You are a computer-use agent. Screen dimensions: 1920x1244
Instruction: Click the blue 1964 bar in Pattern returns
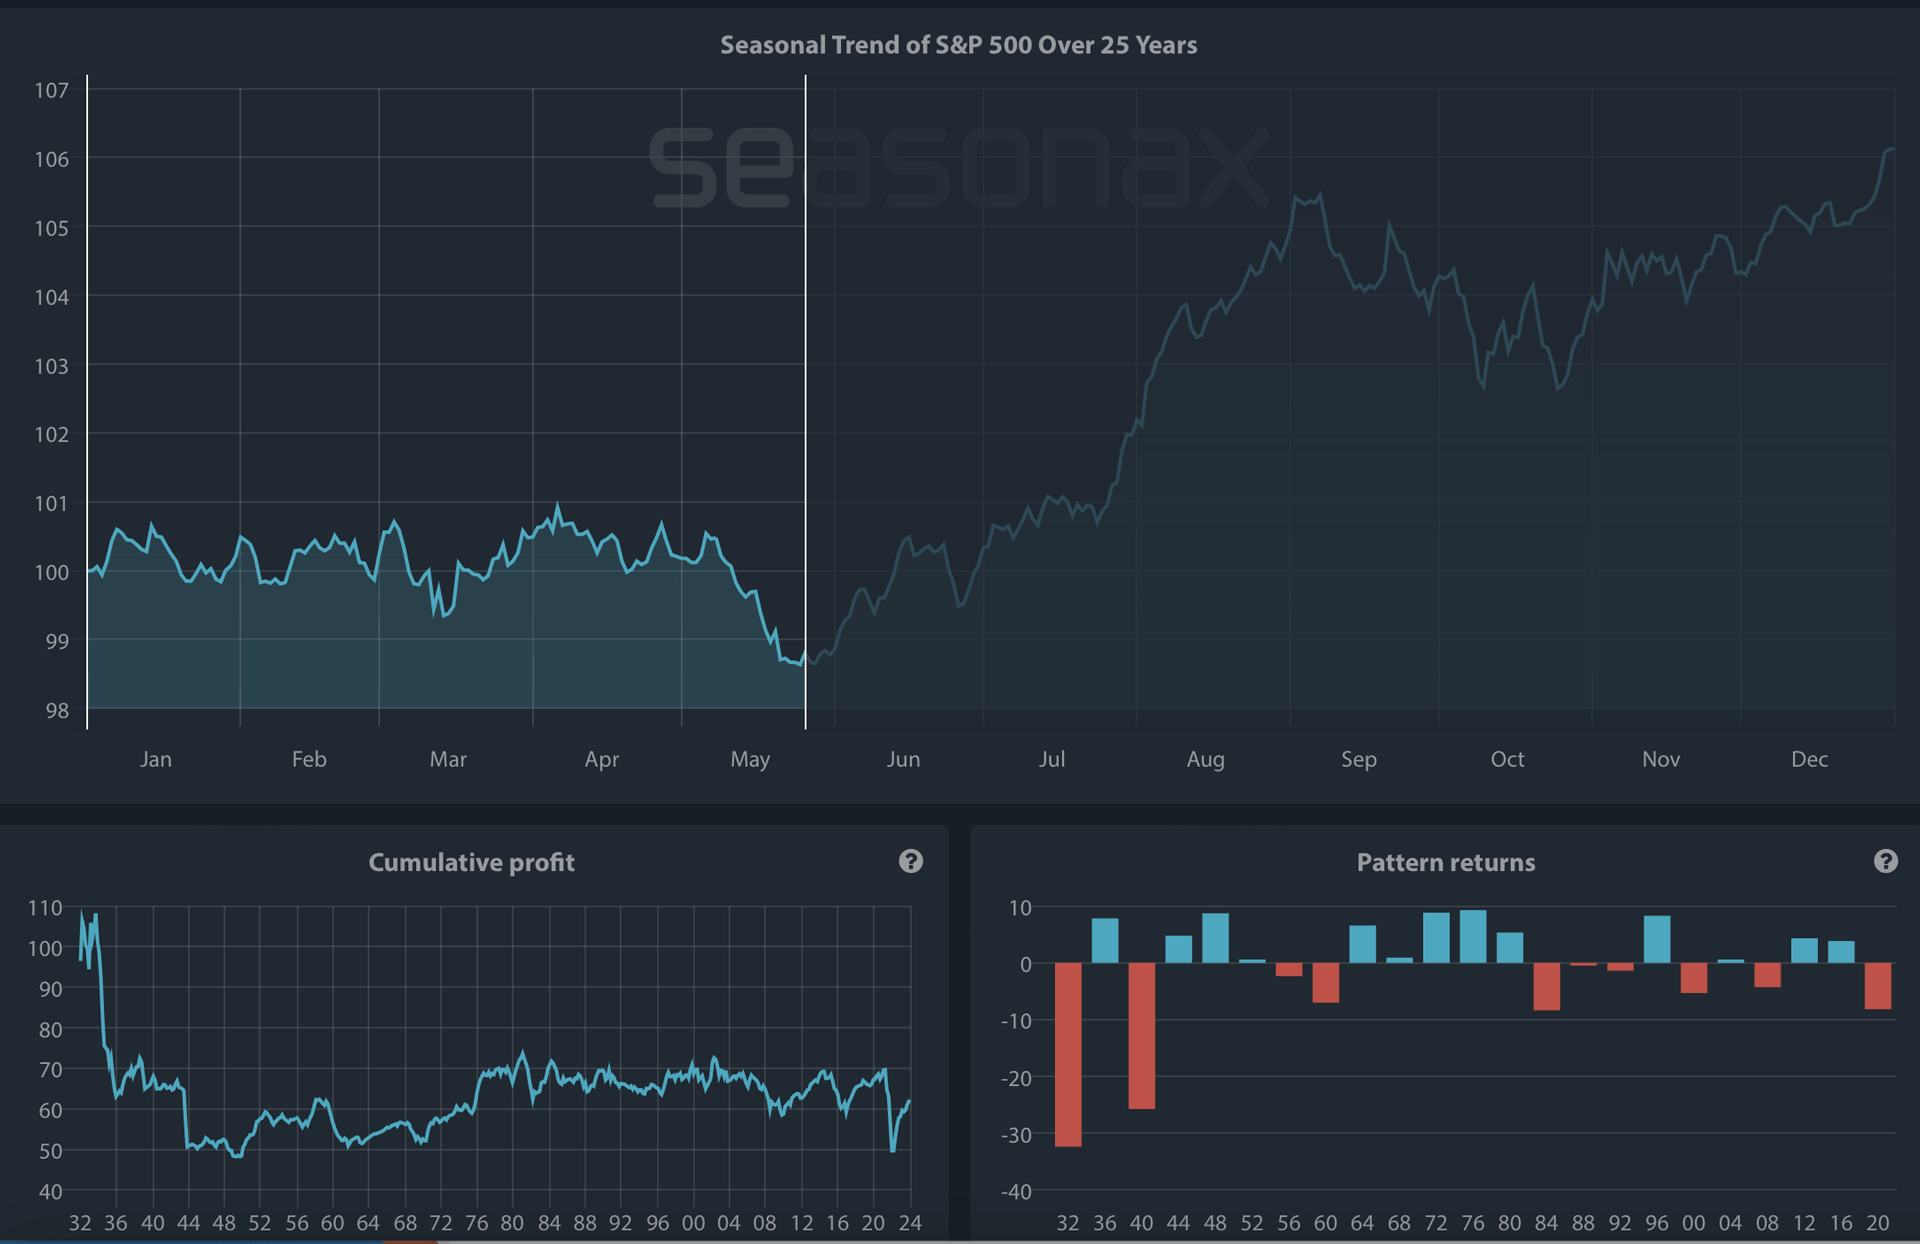1363,944
